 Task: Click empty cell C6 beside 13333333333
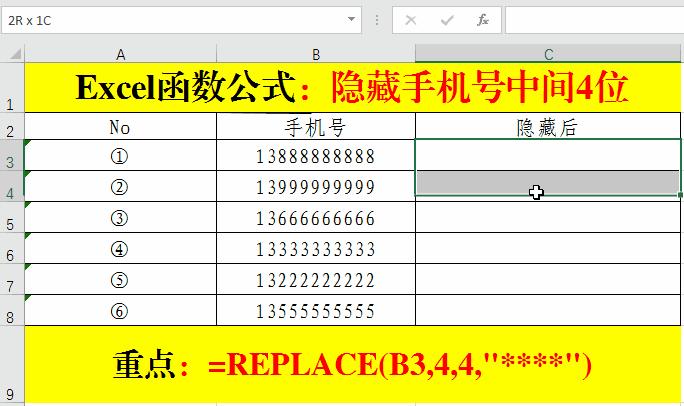click(548, 248)
